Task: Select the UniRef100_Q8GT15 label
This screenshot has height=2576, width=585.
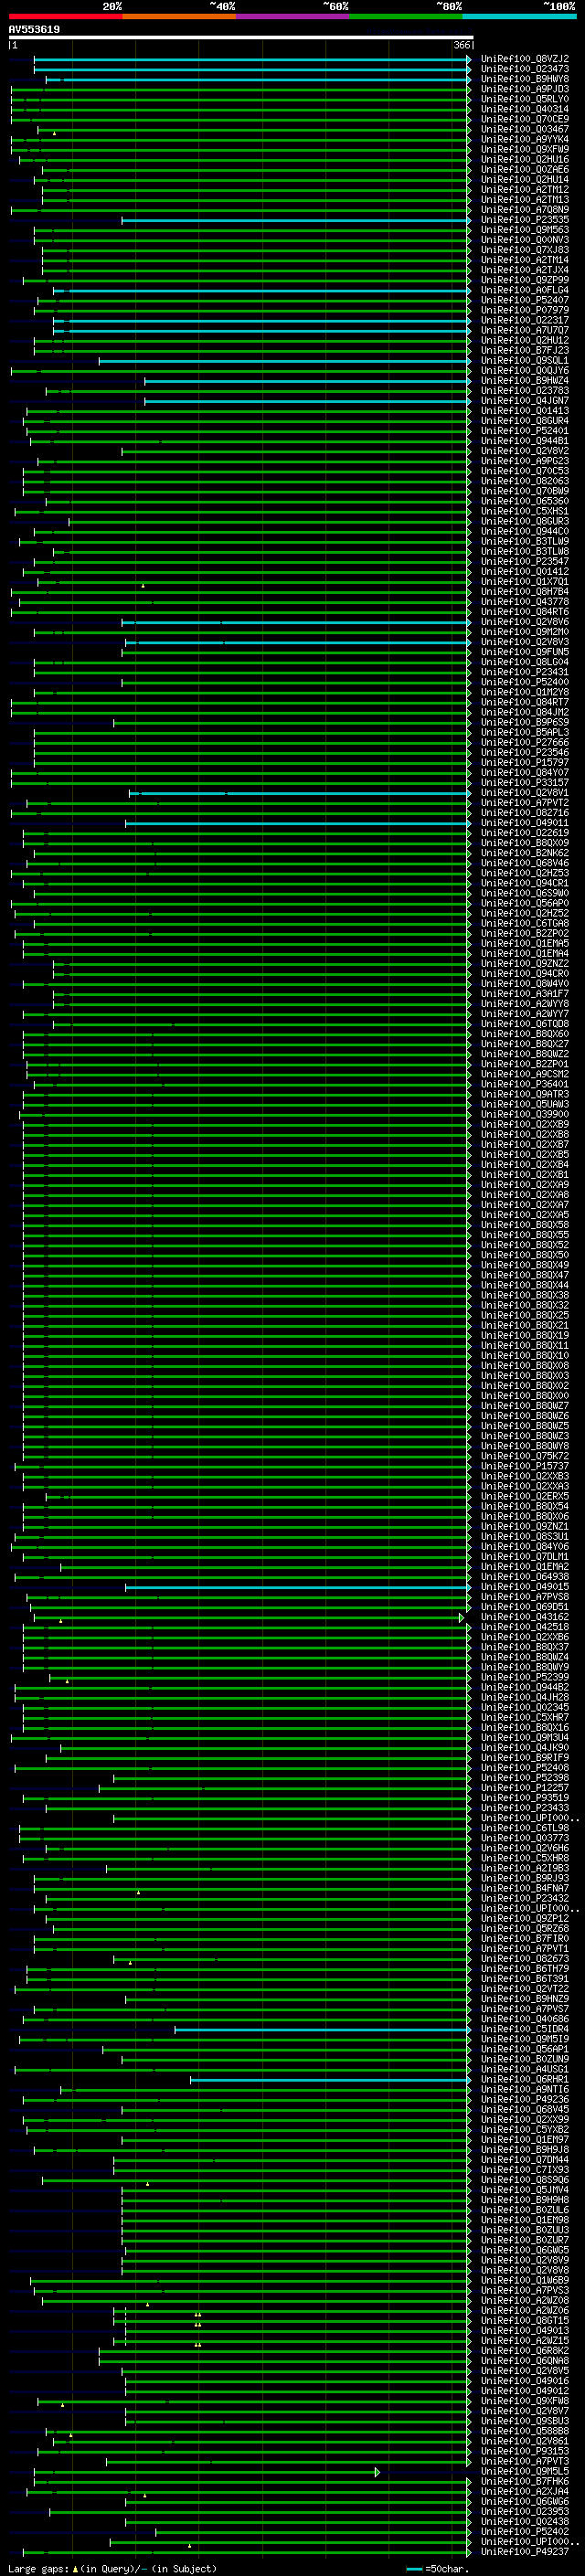Action: coord(524,2320)
